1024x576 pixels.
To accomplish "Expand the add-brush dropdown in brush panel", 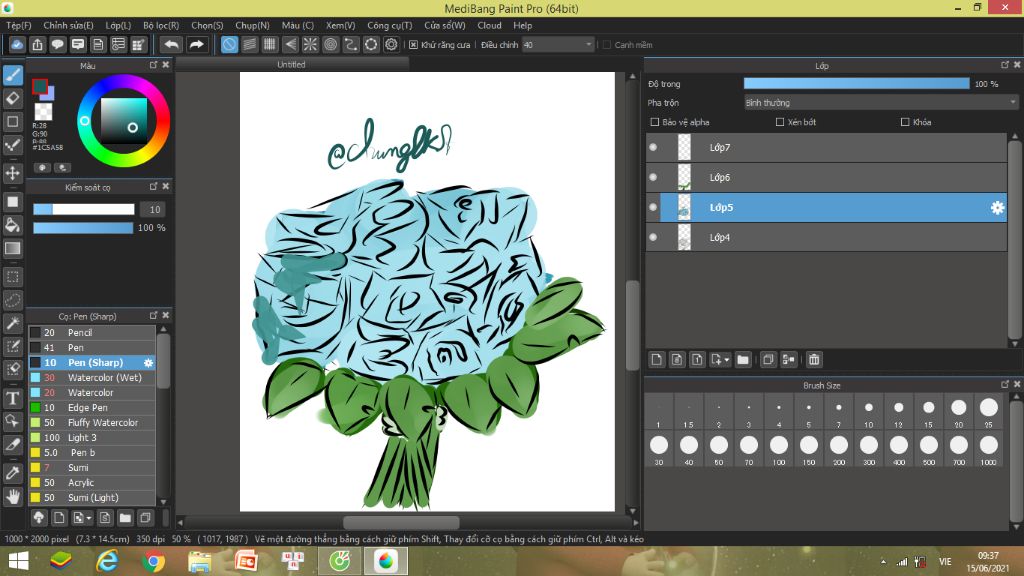I will pyautogui.click(x=89, y=519).
